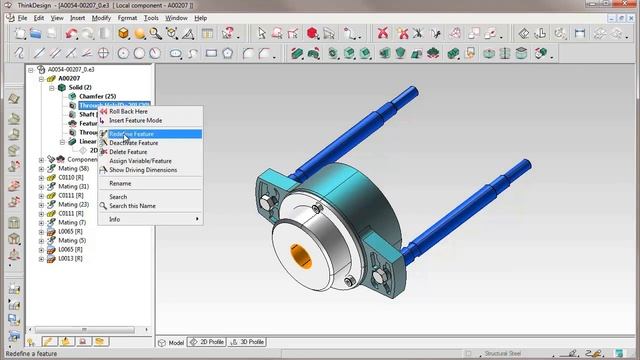Expand the Mating (23) node

coord(41,204)
